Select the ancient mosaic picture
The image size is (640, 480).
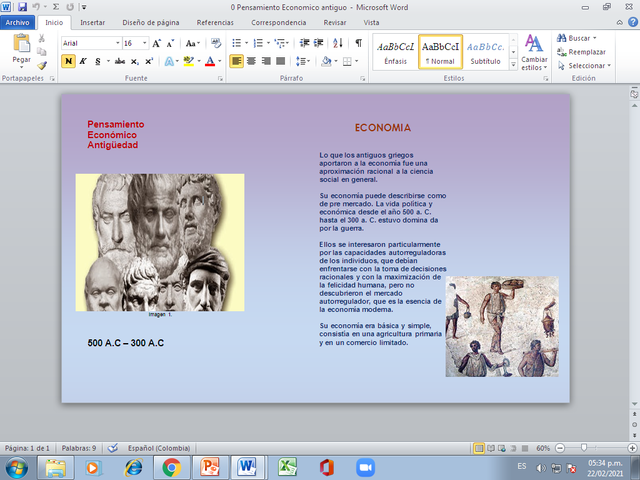pyautogui.click(x=502, y=327)
